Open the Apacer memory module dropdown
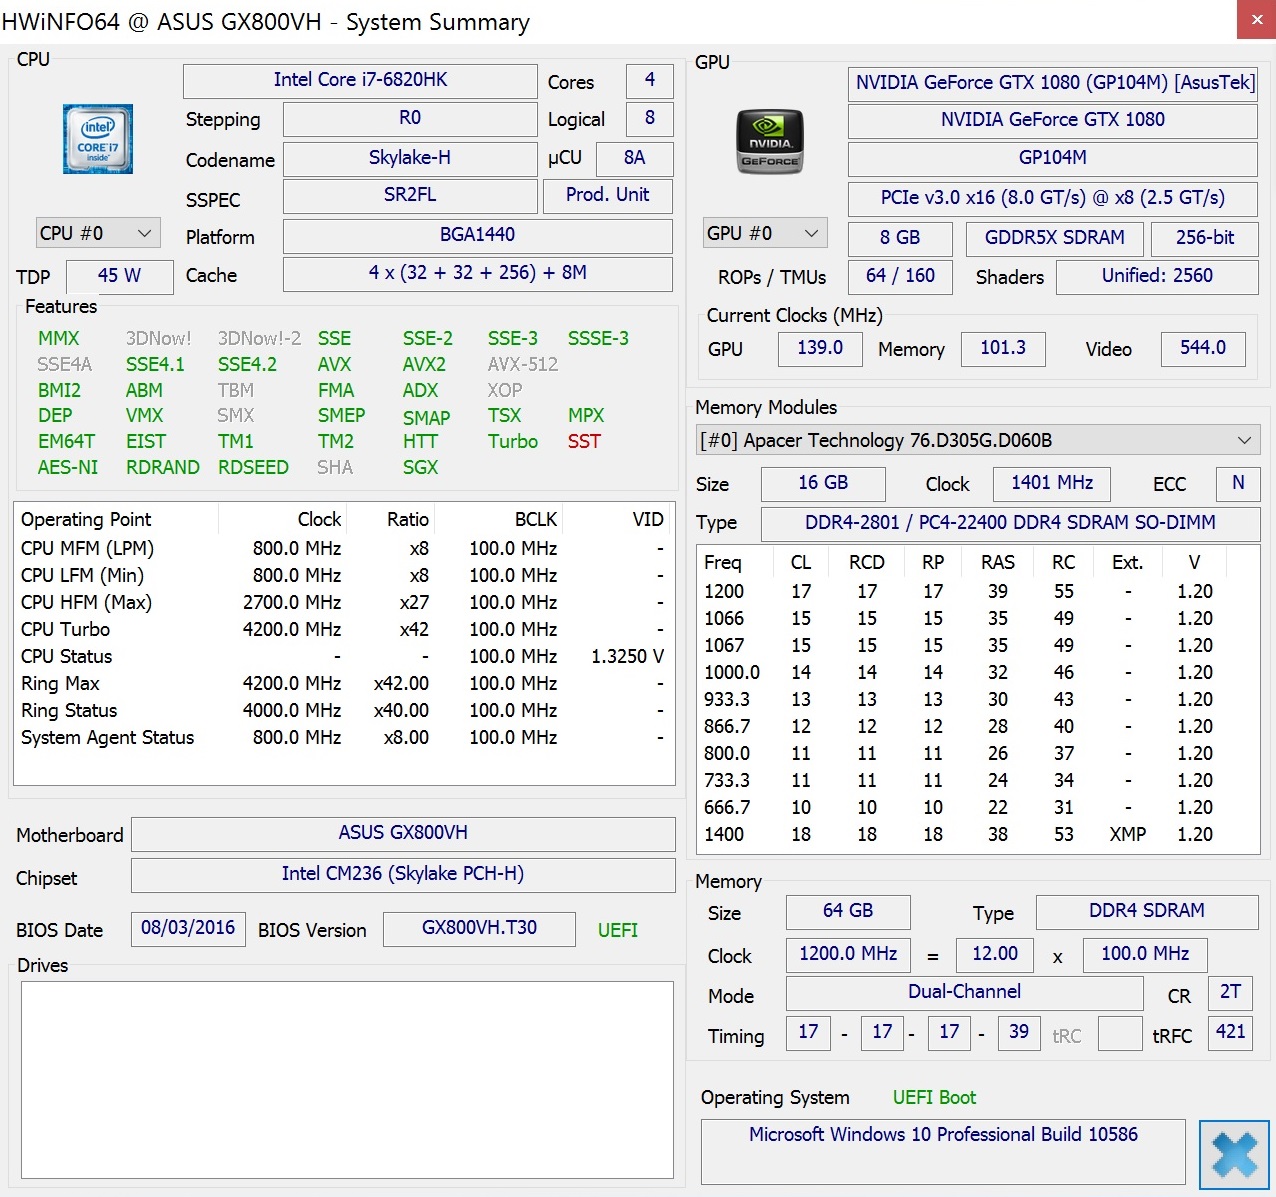Image resolution: width=1276 pixels, height=1197 pixels. 977,440
